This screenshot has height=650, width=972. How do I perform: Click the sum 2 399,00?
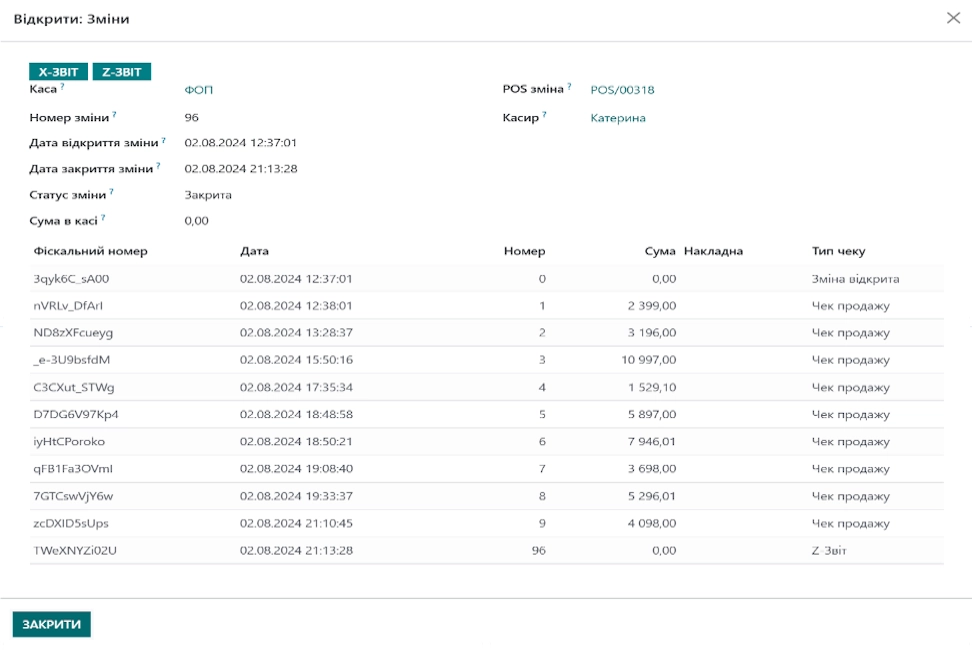pos(652,305)
